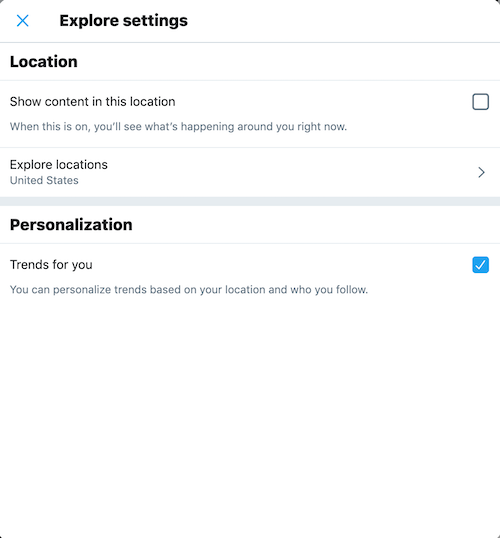Click the Personalization section heading
Image resolution: width=500 pixels, height=538 pixels.
tap(71, 225)
